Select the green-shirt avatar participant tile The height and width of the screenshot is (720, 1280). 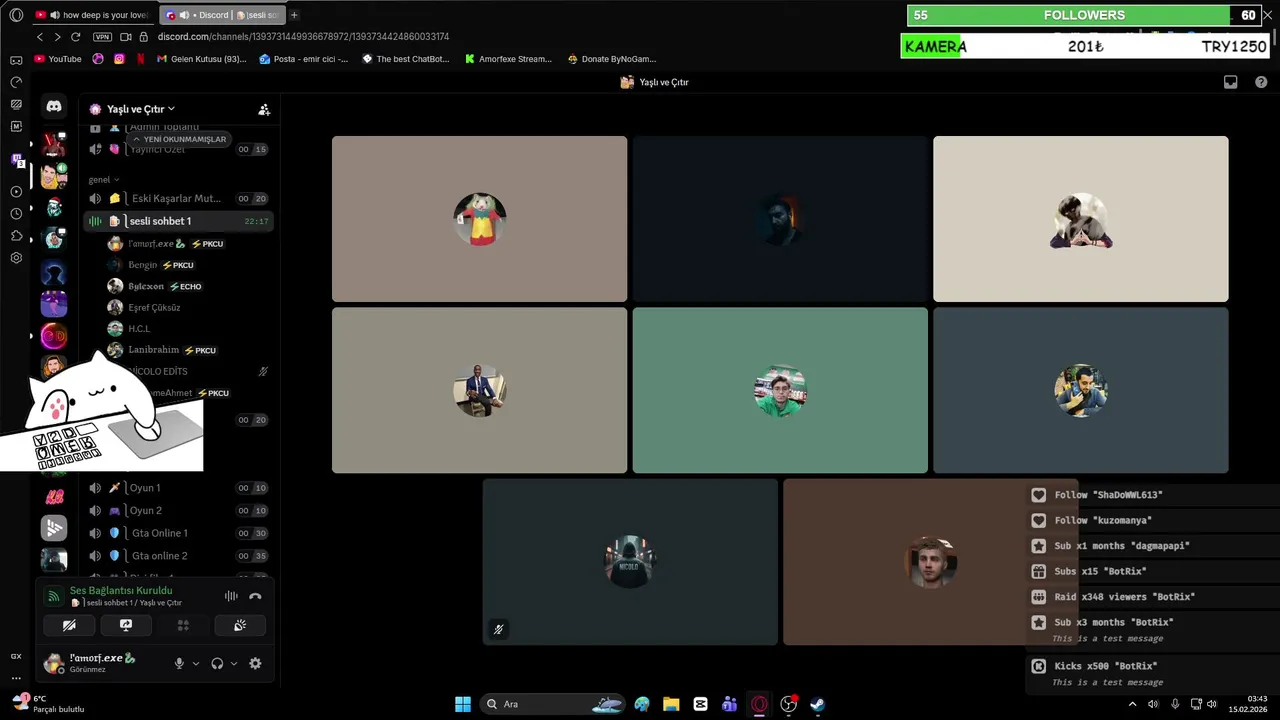(x=780, y=390)
